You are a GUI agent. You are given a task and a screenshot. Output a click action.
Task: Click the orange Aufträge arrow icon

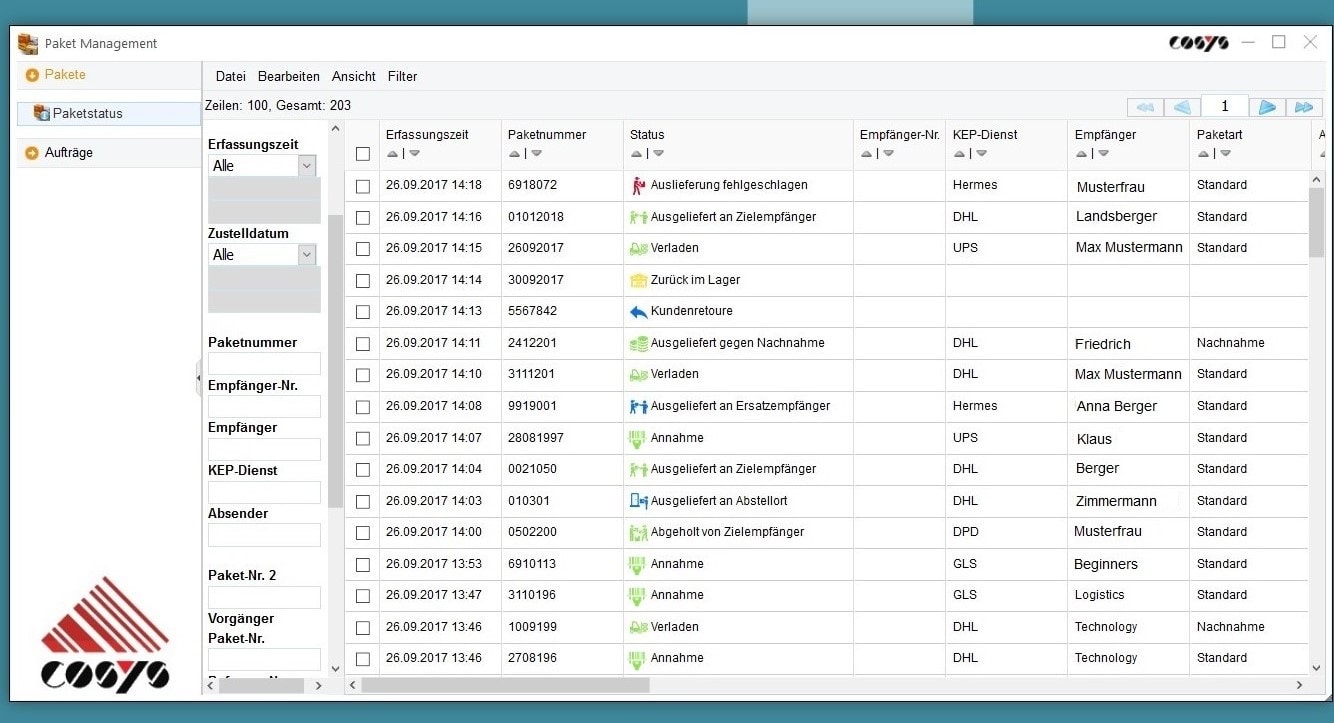[x=32, y=153]
